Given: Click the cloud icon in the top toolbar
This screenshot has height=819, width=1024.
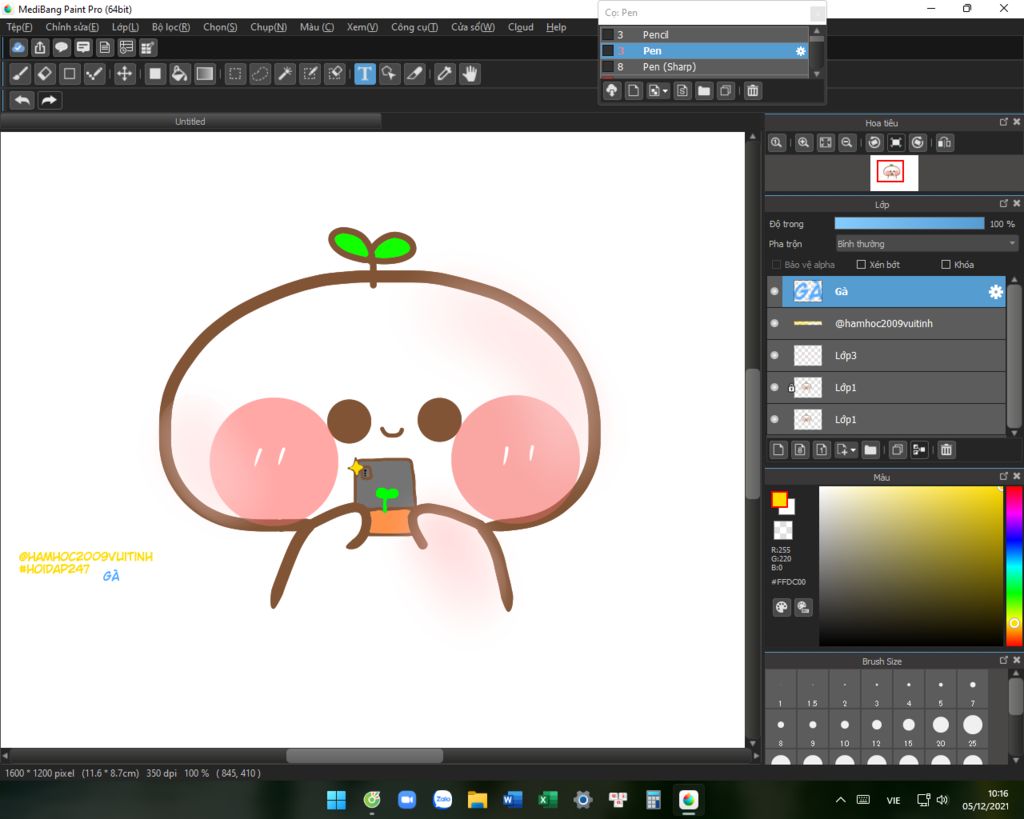Looking at the screenshot, I should [18, 48].
